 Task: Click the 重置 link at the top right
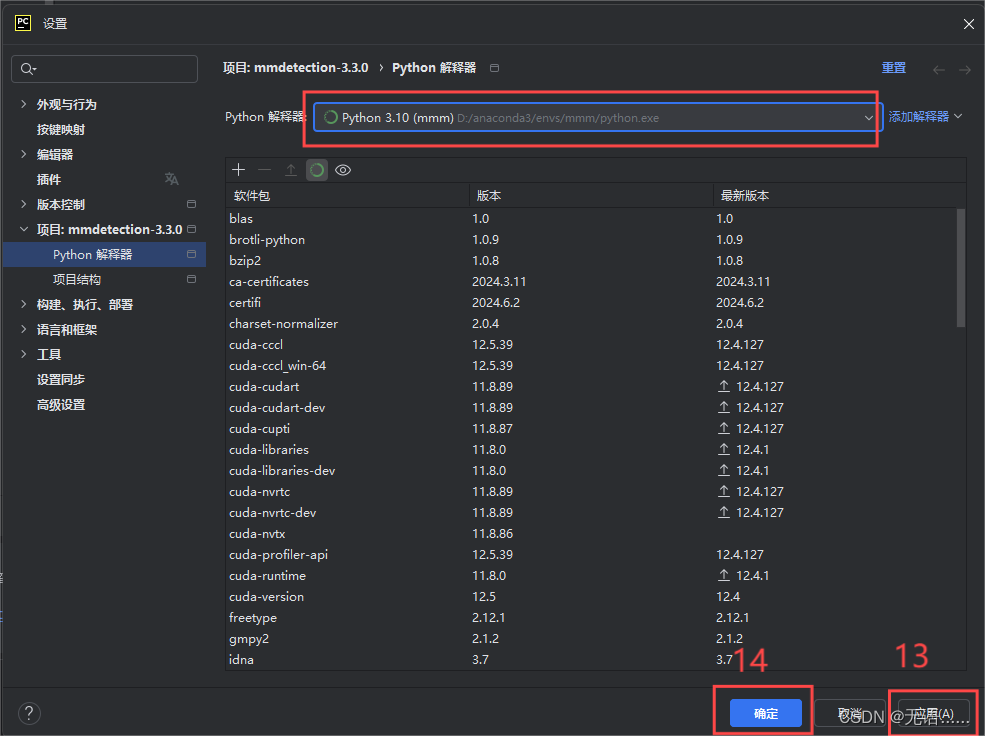tap(893, 66)
